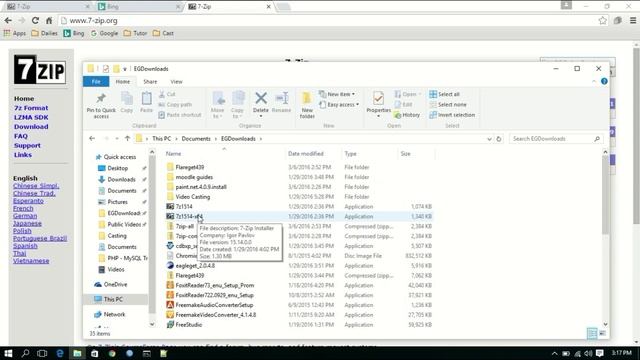The height and width of the screenshot is (360, 640).
Task: Select the Home ribbon tab
Action: pos(122,82)
